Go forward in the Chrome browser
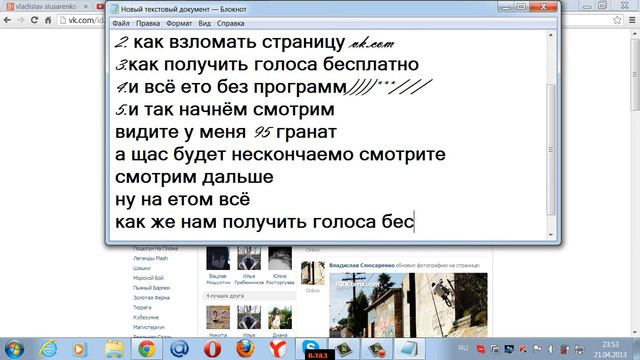 21,20
